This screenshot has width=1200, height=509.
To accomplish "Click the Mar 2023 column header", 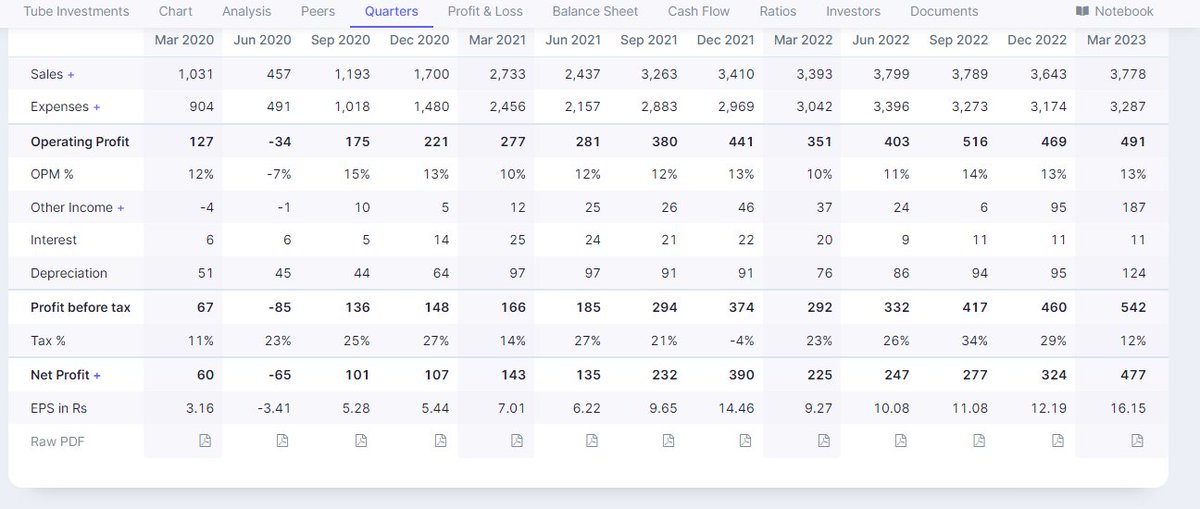I will 1116,40.
